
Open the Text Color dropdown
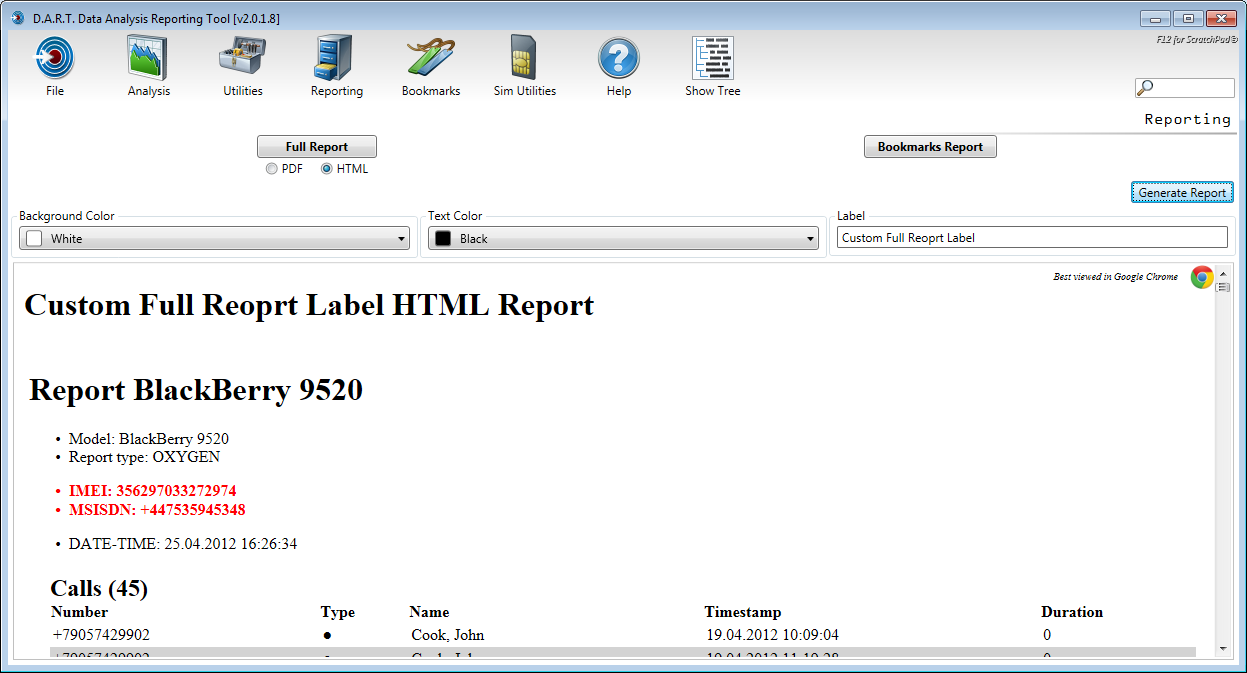[x=624, y=239]
